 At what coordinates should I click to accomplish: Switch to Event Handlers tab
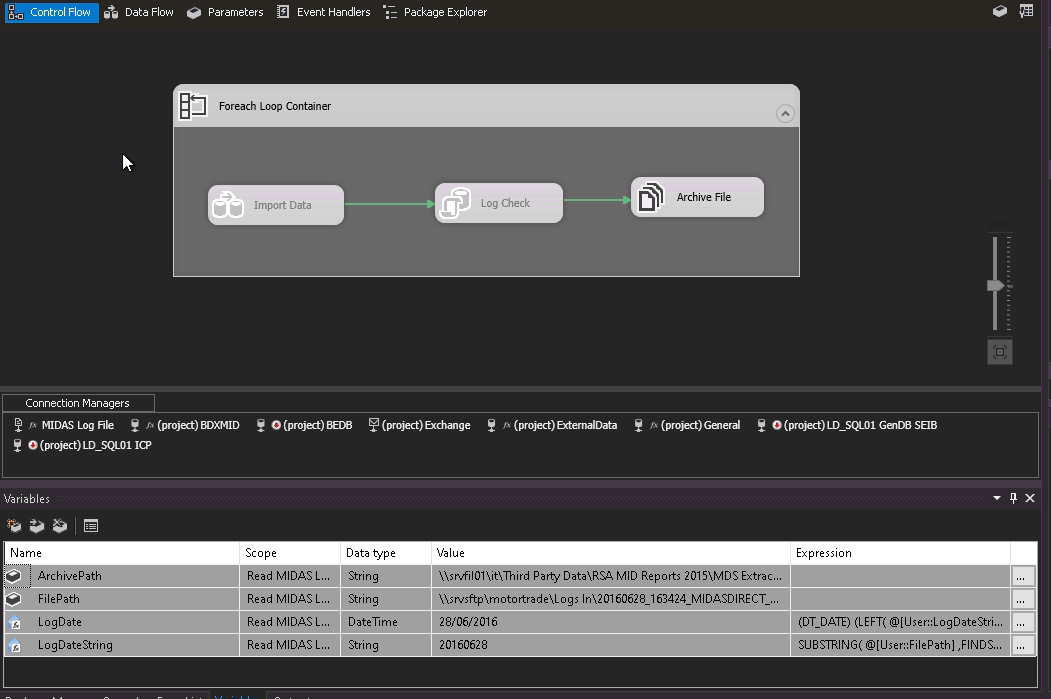point(323,12)
